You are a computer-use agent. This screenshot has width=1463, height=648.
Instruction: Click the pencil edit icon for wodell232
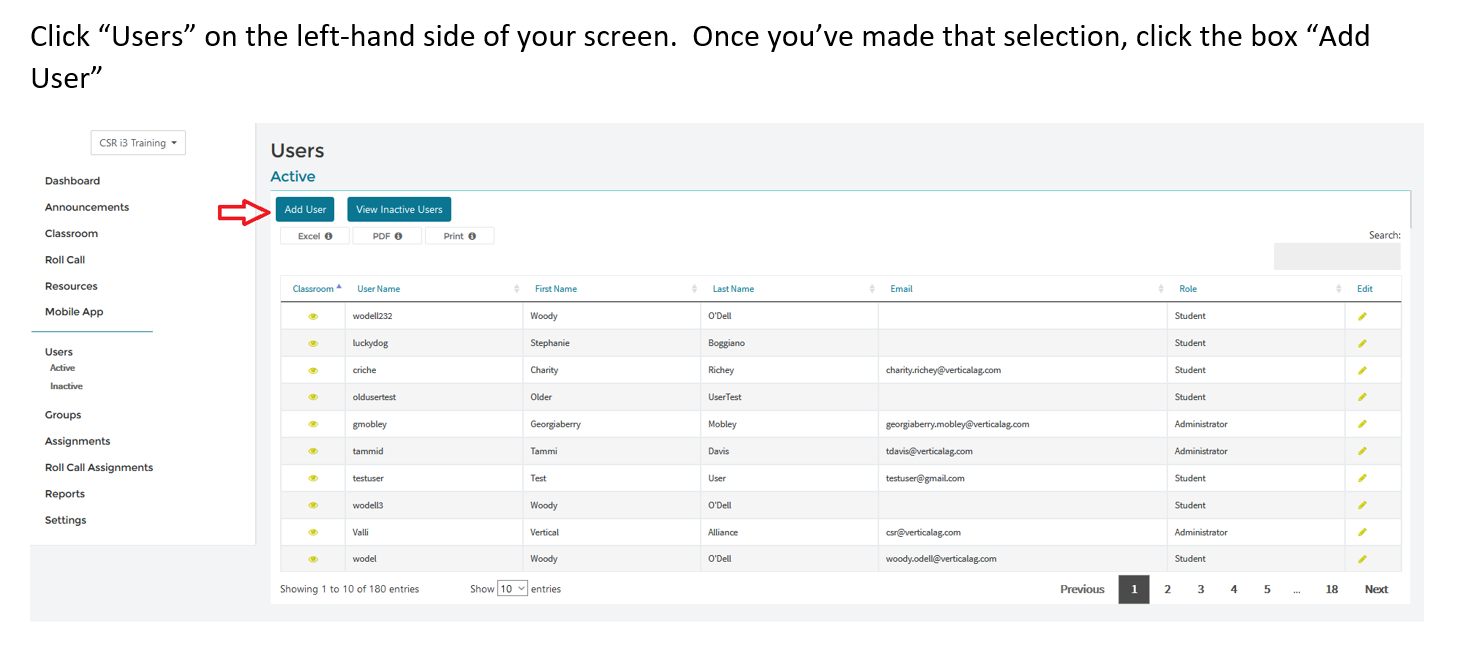(x=1362, y=316)
